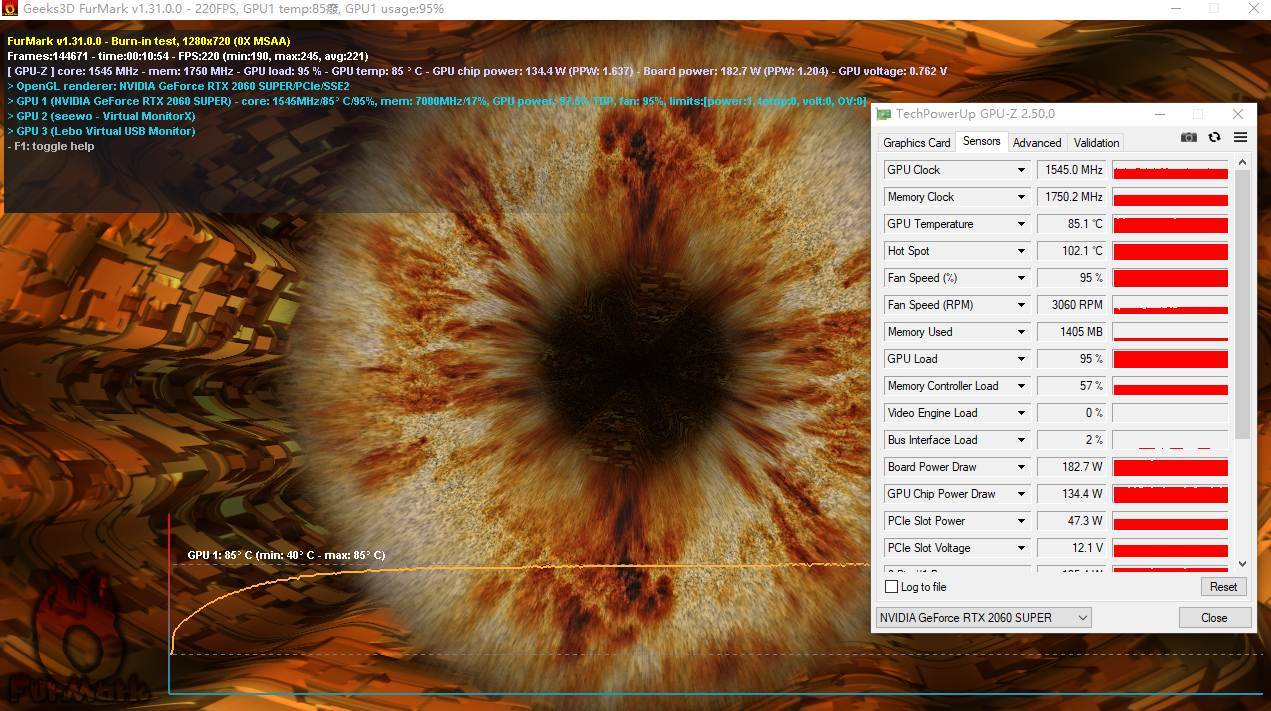Click the GPU-Z title bar app icon
The image size is (1271, 711).
coord(883,114)
